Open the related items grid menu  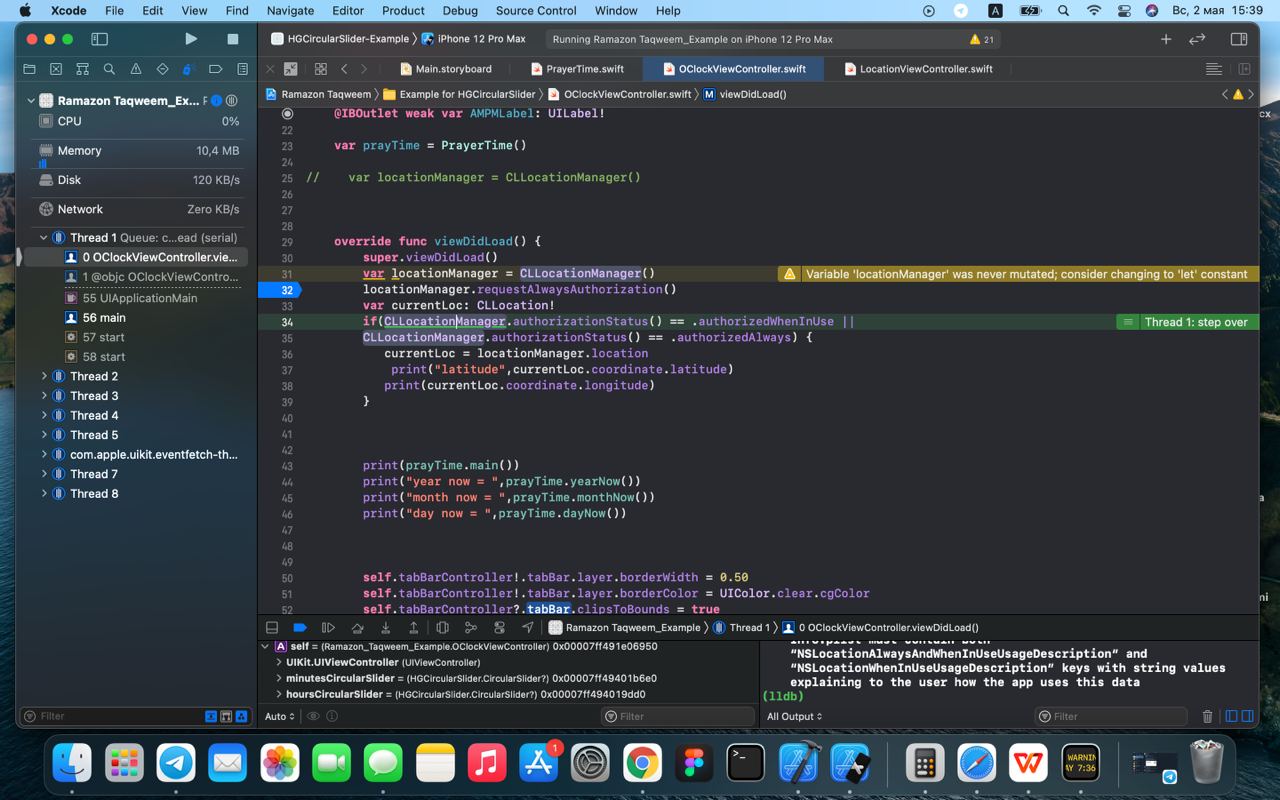click(x=320, y=69)
